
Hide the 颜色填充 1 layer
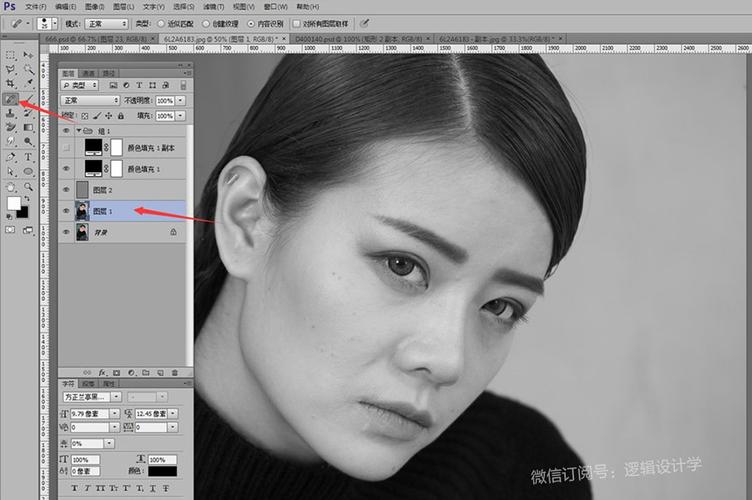[x=66, y=169]
